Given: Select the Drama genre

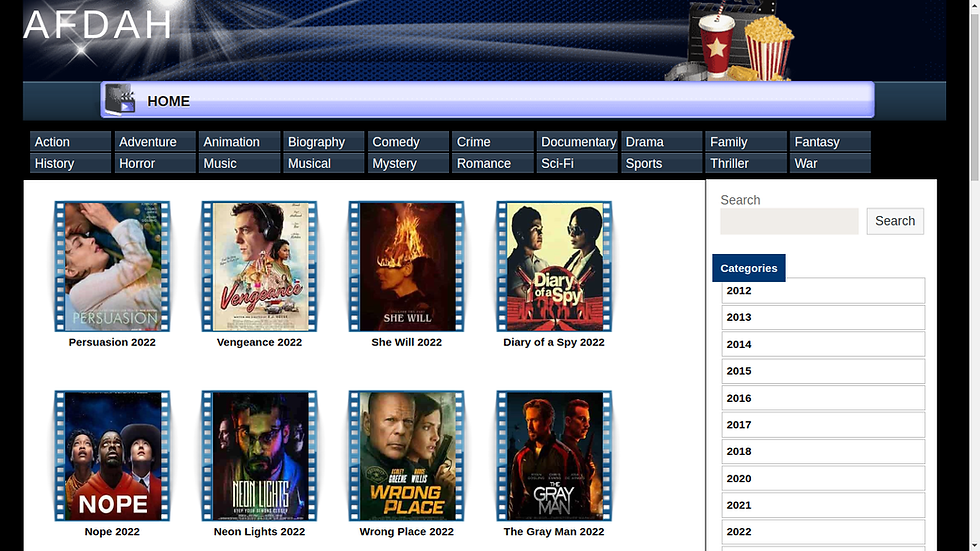Looking at the screenshot, I should click(x=661, y=142).
